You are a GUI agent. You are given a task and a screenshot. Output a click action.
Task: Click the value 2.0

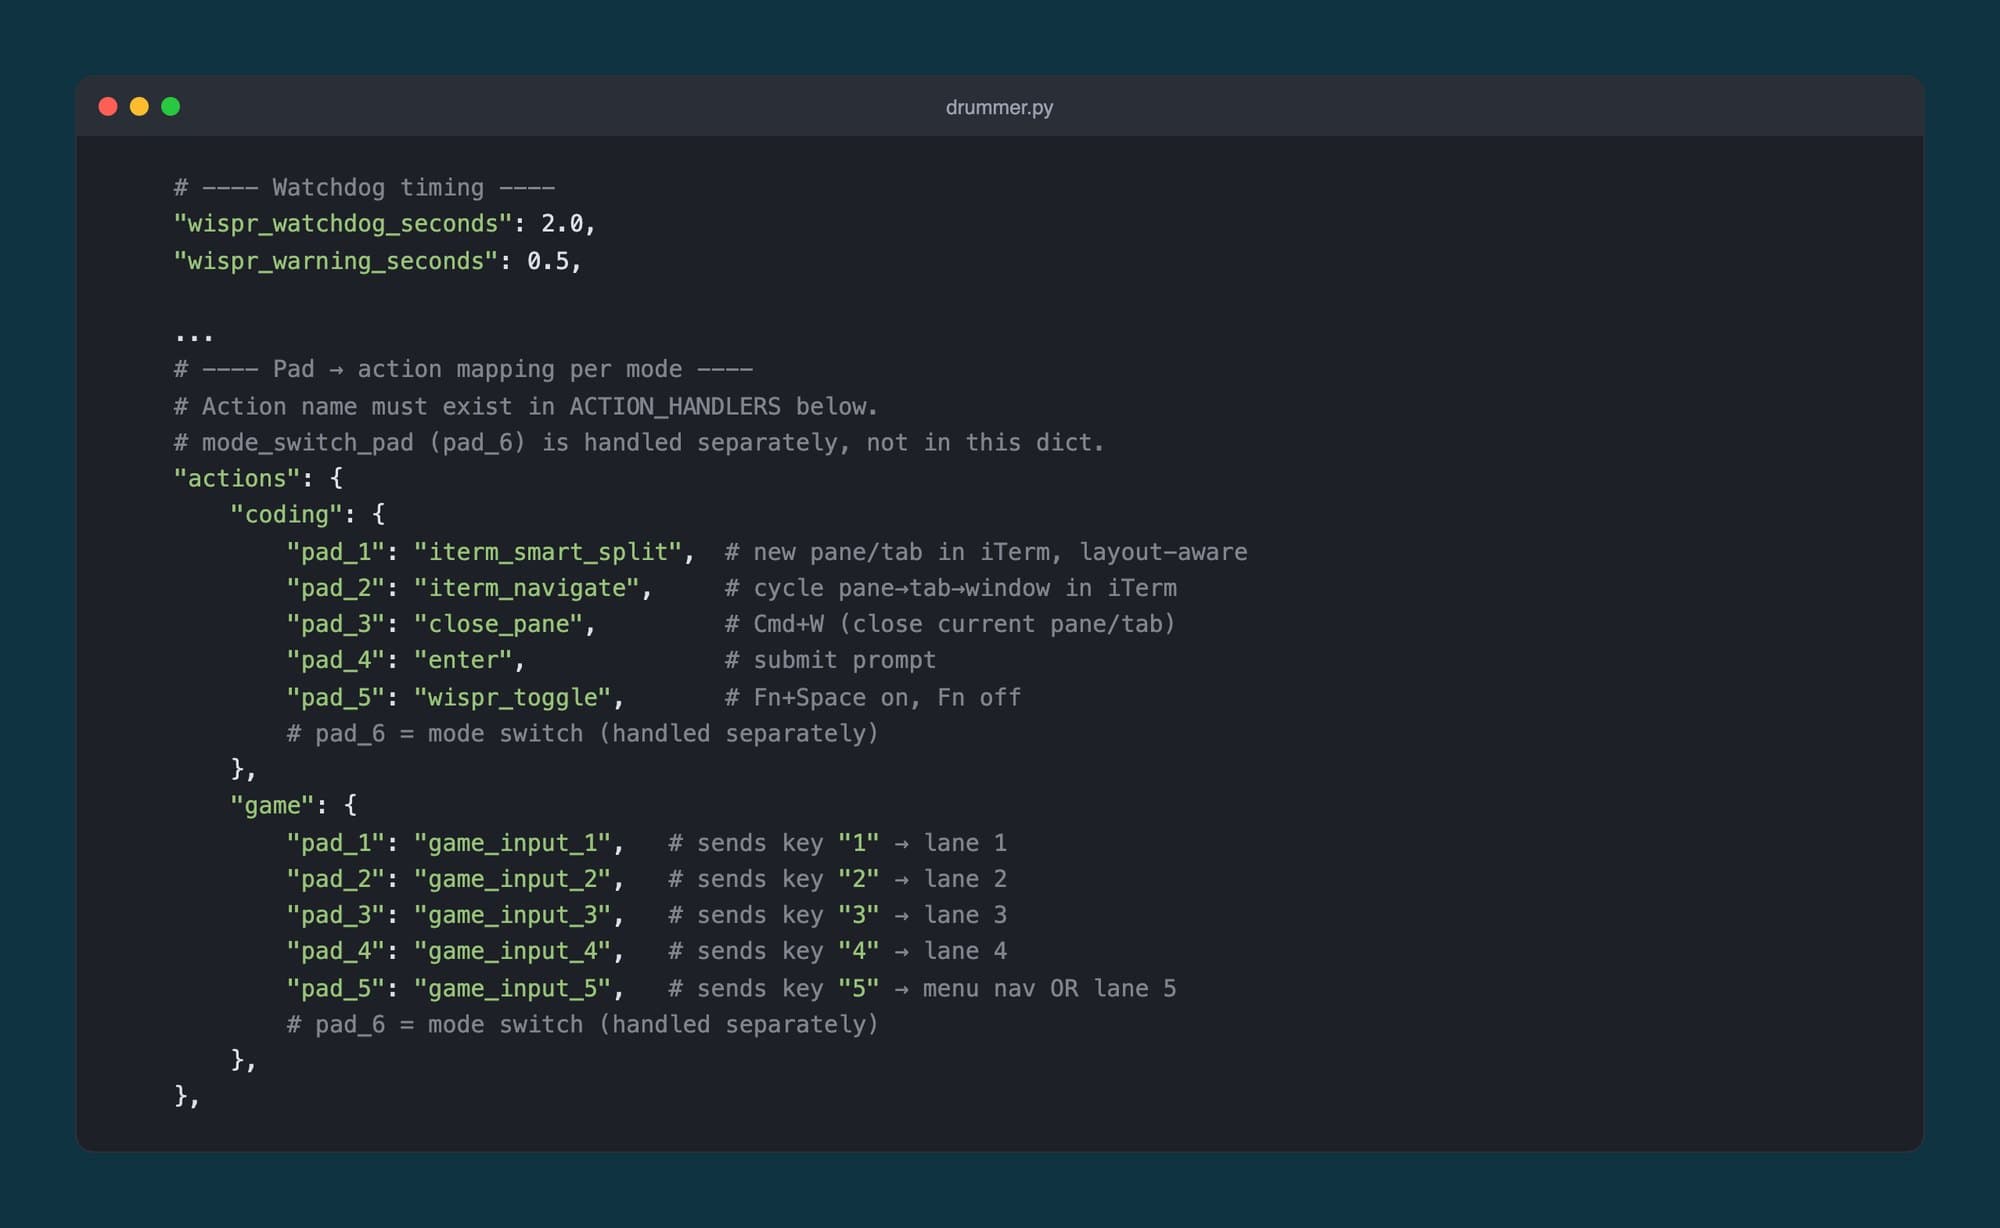[562, 224]
